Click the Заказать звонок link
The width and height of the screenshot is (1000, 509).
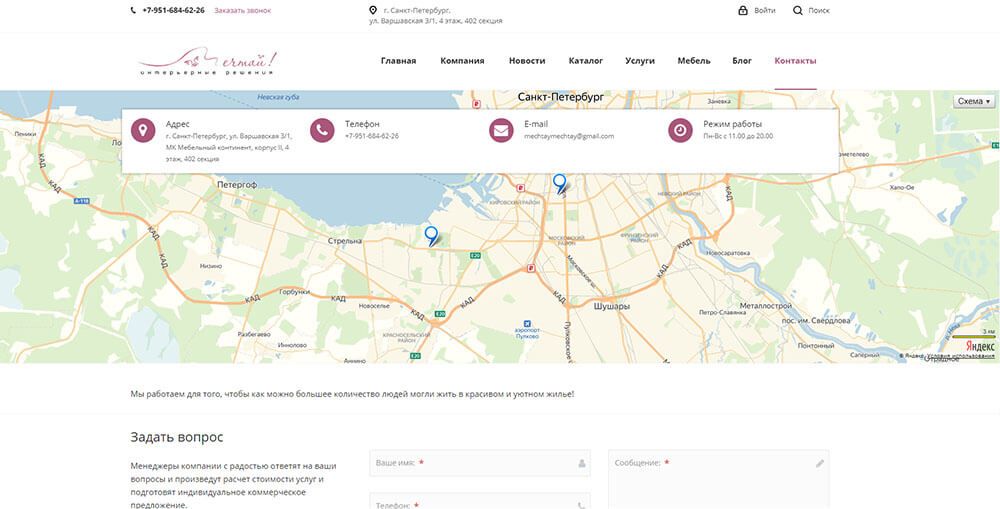(x=242, y=10)
